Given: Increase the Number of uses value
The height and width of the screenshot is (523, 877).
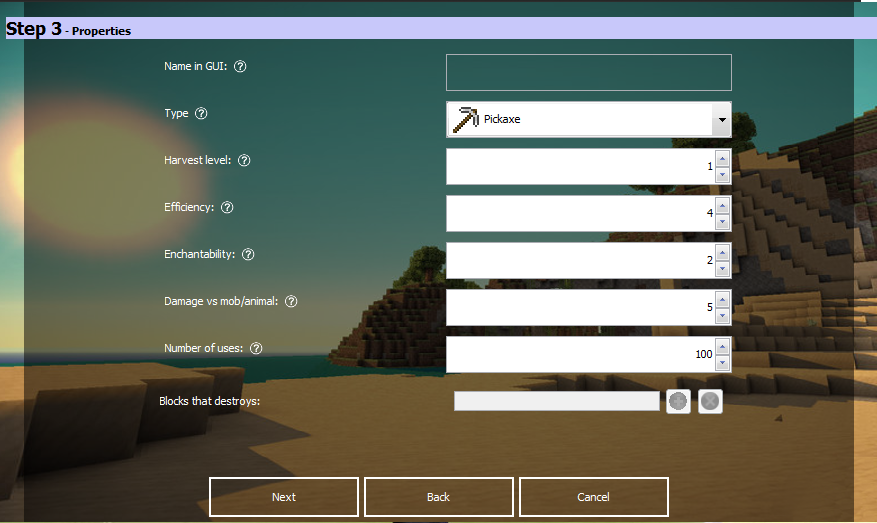Looking at the screenshot, I should 722,347.
